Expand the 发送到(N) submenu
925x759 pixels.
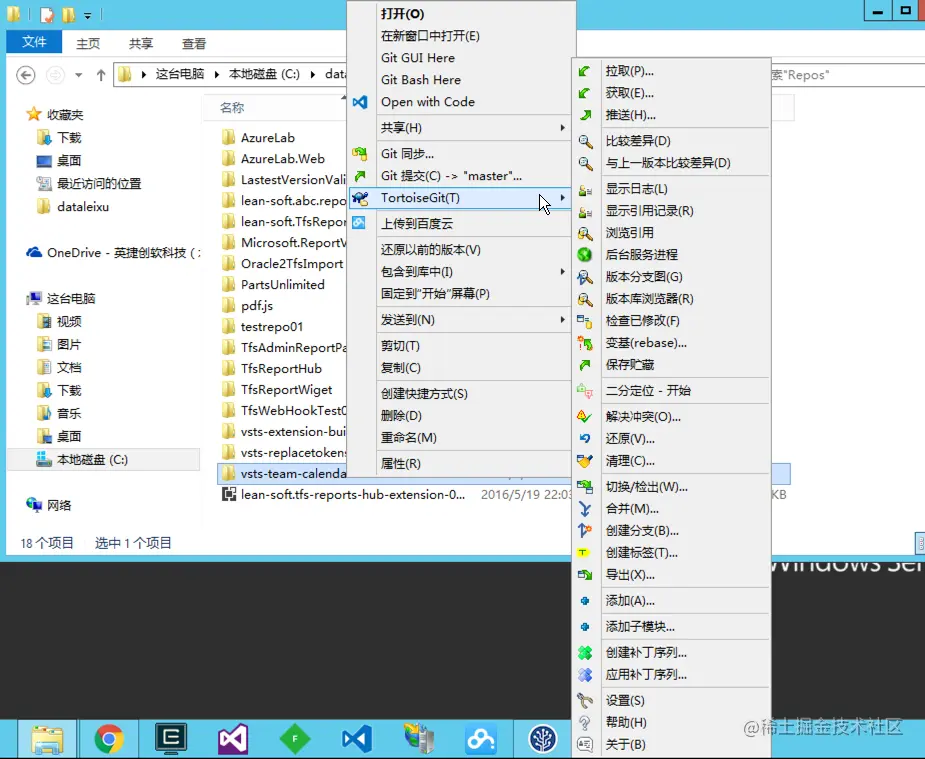(x=460, y=320)
